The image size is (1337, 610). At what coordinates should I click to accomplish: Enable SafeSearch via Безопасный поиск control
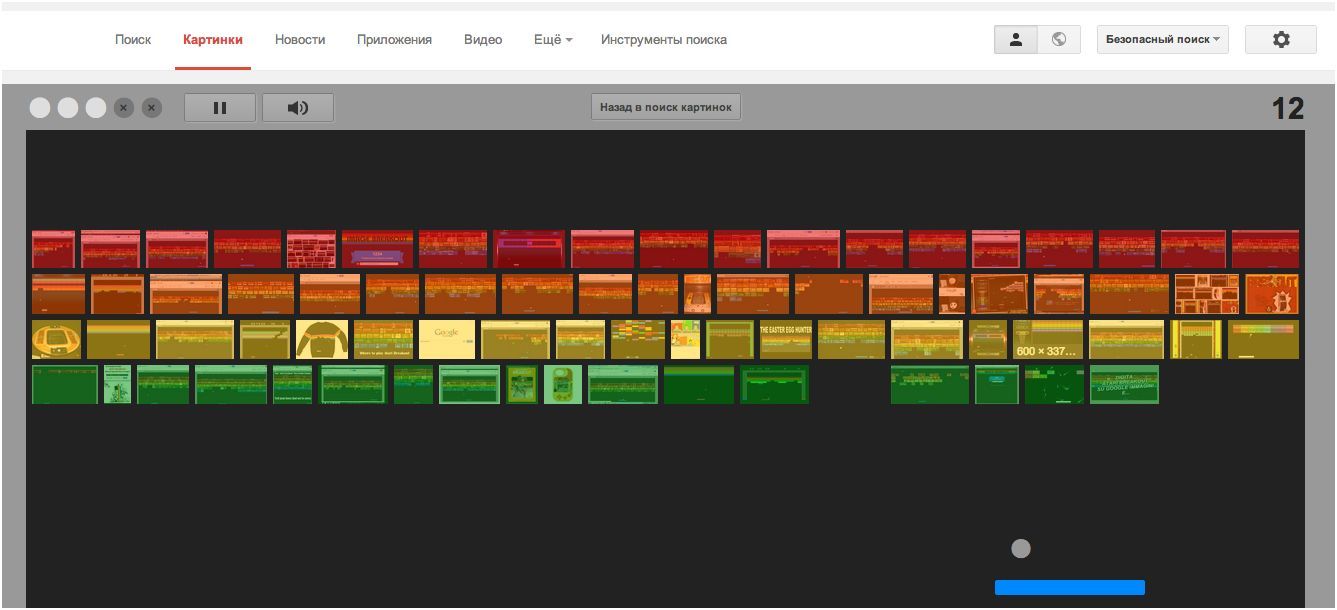[1163, 40]
